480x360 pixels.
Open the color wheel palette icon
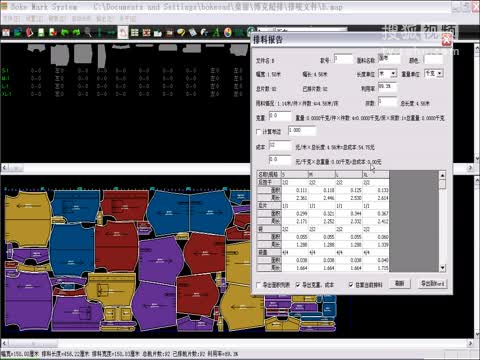point(228,32)
